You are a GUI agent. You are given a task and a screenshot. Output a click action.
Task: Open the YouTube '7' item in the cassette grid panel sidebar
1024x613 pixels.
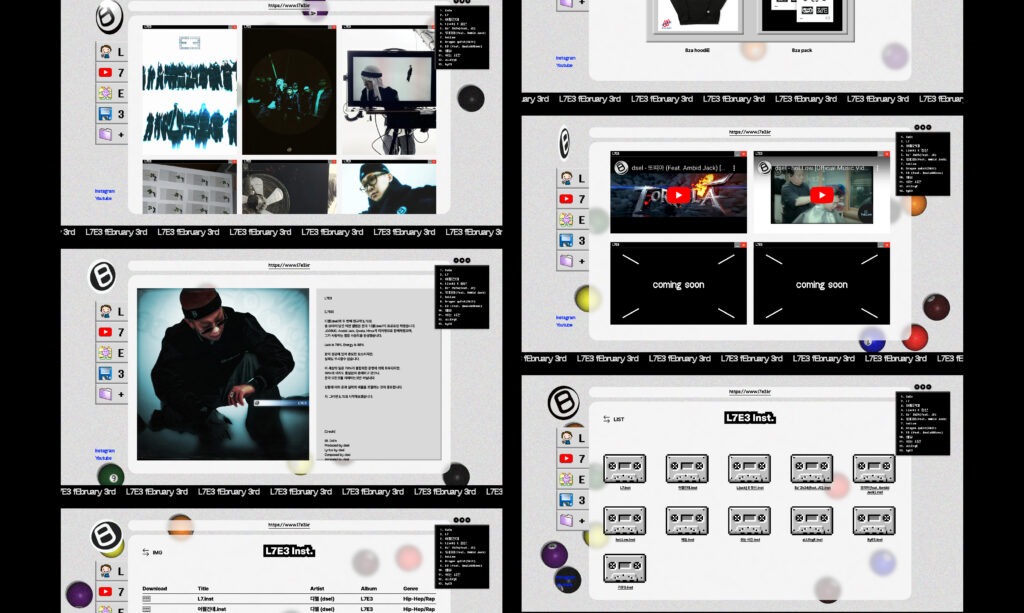click(x=573, y=459)
